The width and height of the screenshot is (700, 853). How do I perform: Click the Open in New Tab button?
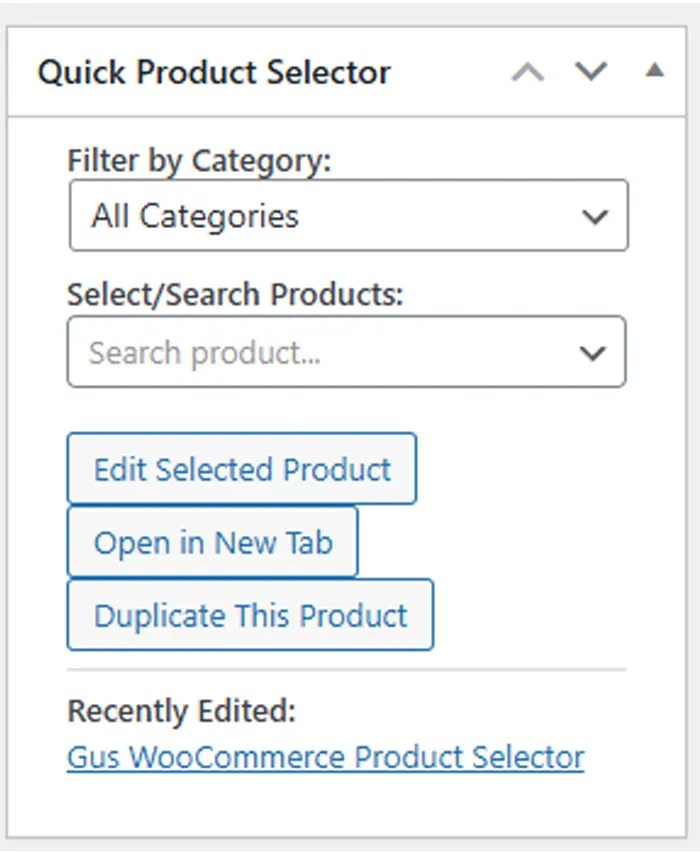[x=211, y=542]
